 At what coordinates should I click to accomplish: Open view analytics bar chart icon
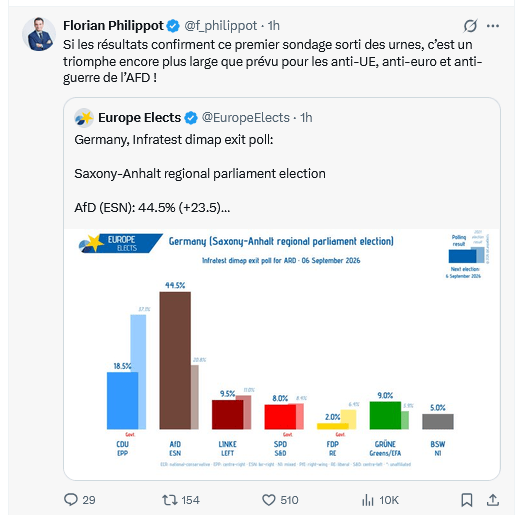point(368,500)
